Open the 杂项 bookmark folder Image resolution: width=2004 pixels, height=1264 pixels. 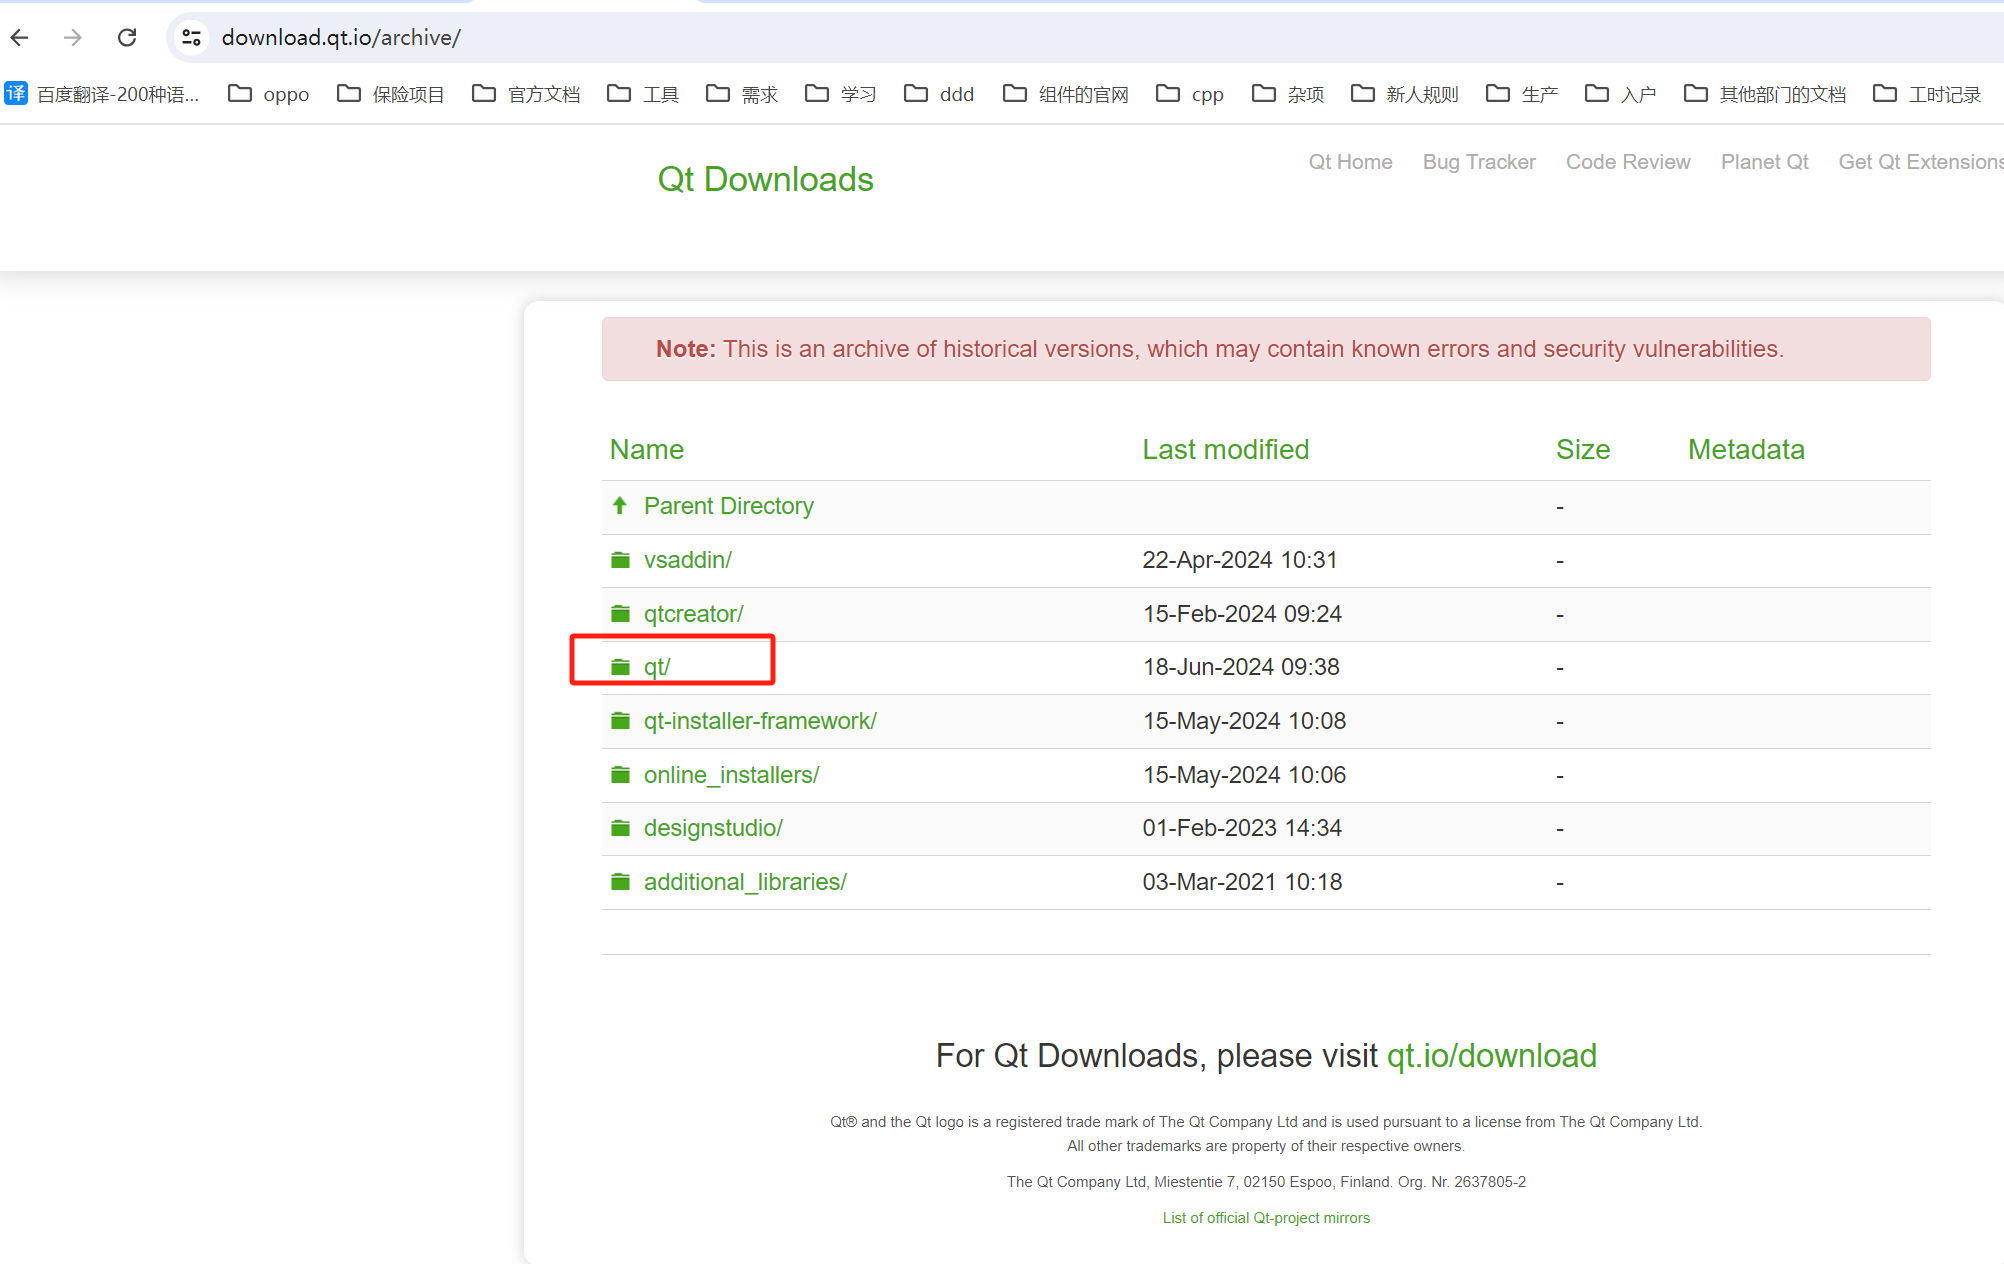[1288, 94]
